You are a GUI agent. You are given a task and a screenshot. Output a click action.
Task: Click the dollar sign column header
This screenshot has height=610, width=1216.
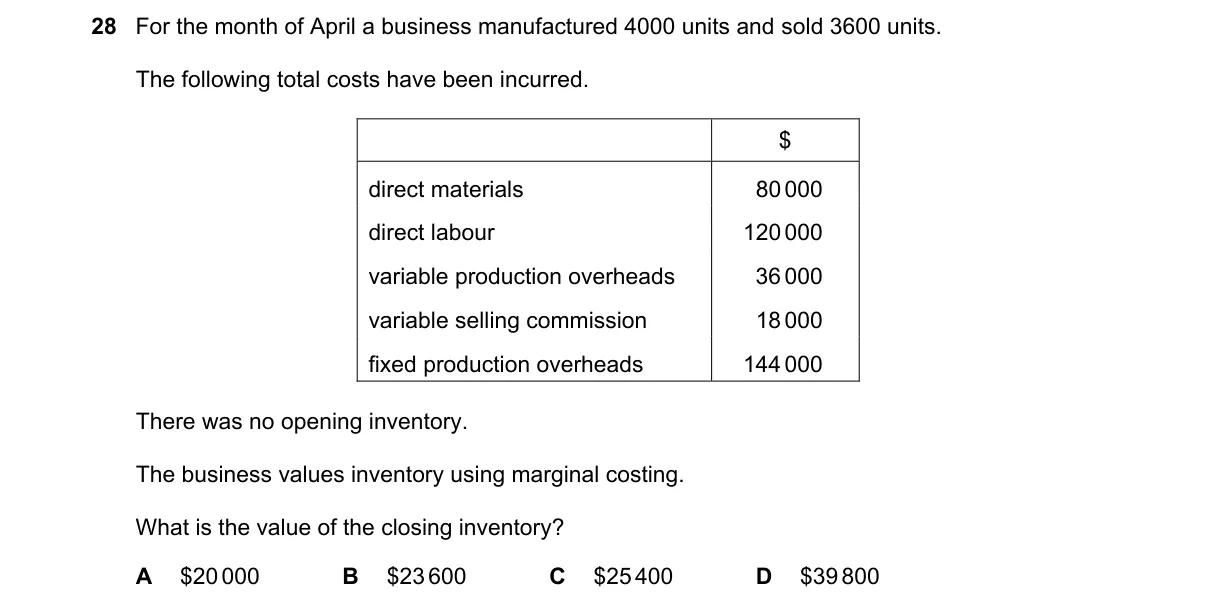click(785, 141)
